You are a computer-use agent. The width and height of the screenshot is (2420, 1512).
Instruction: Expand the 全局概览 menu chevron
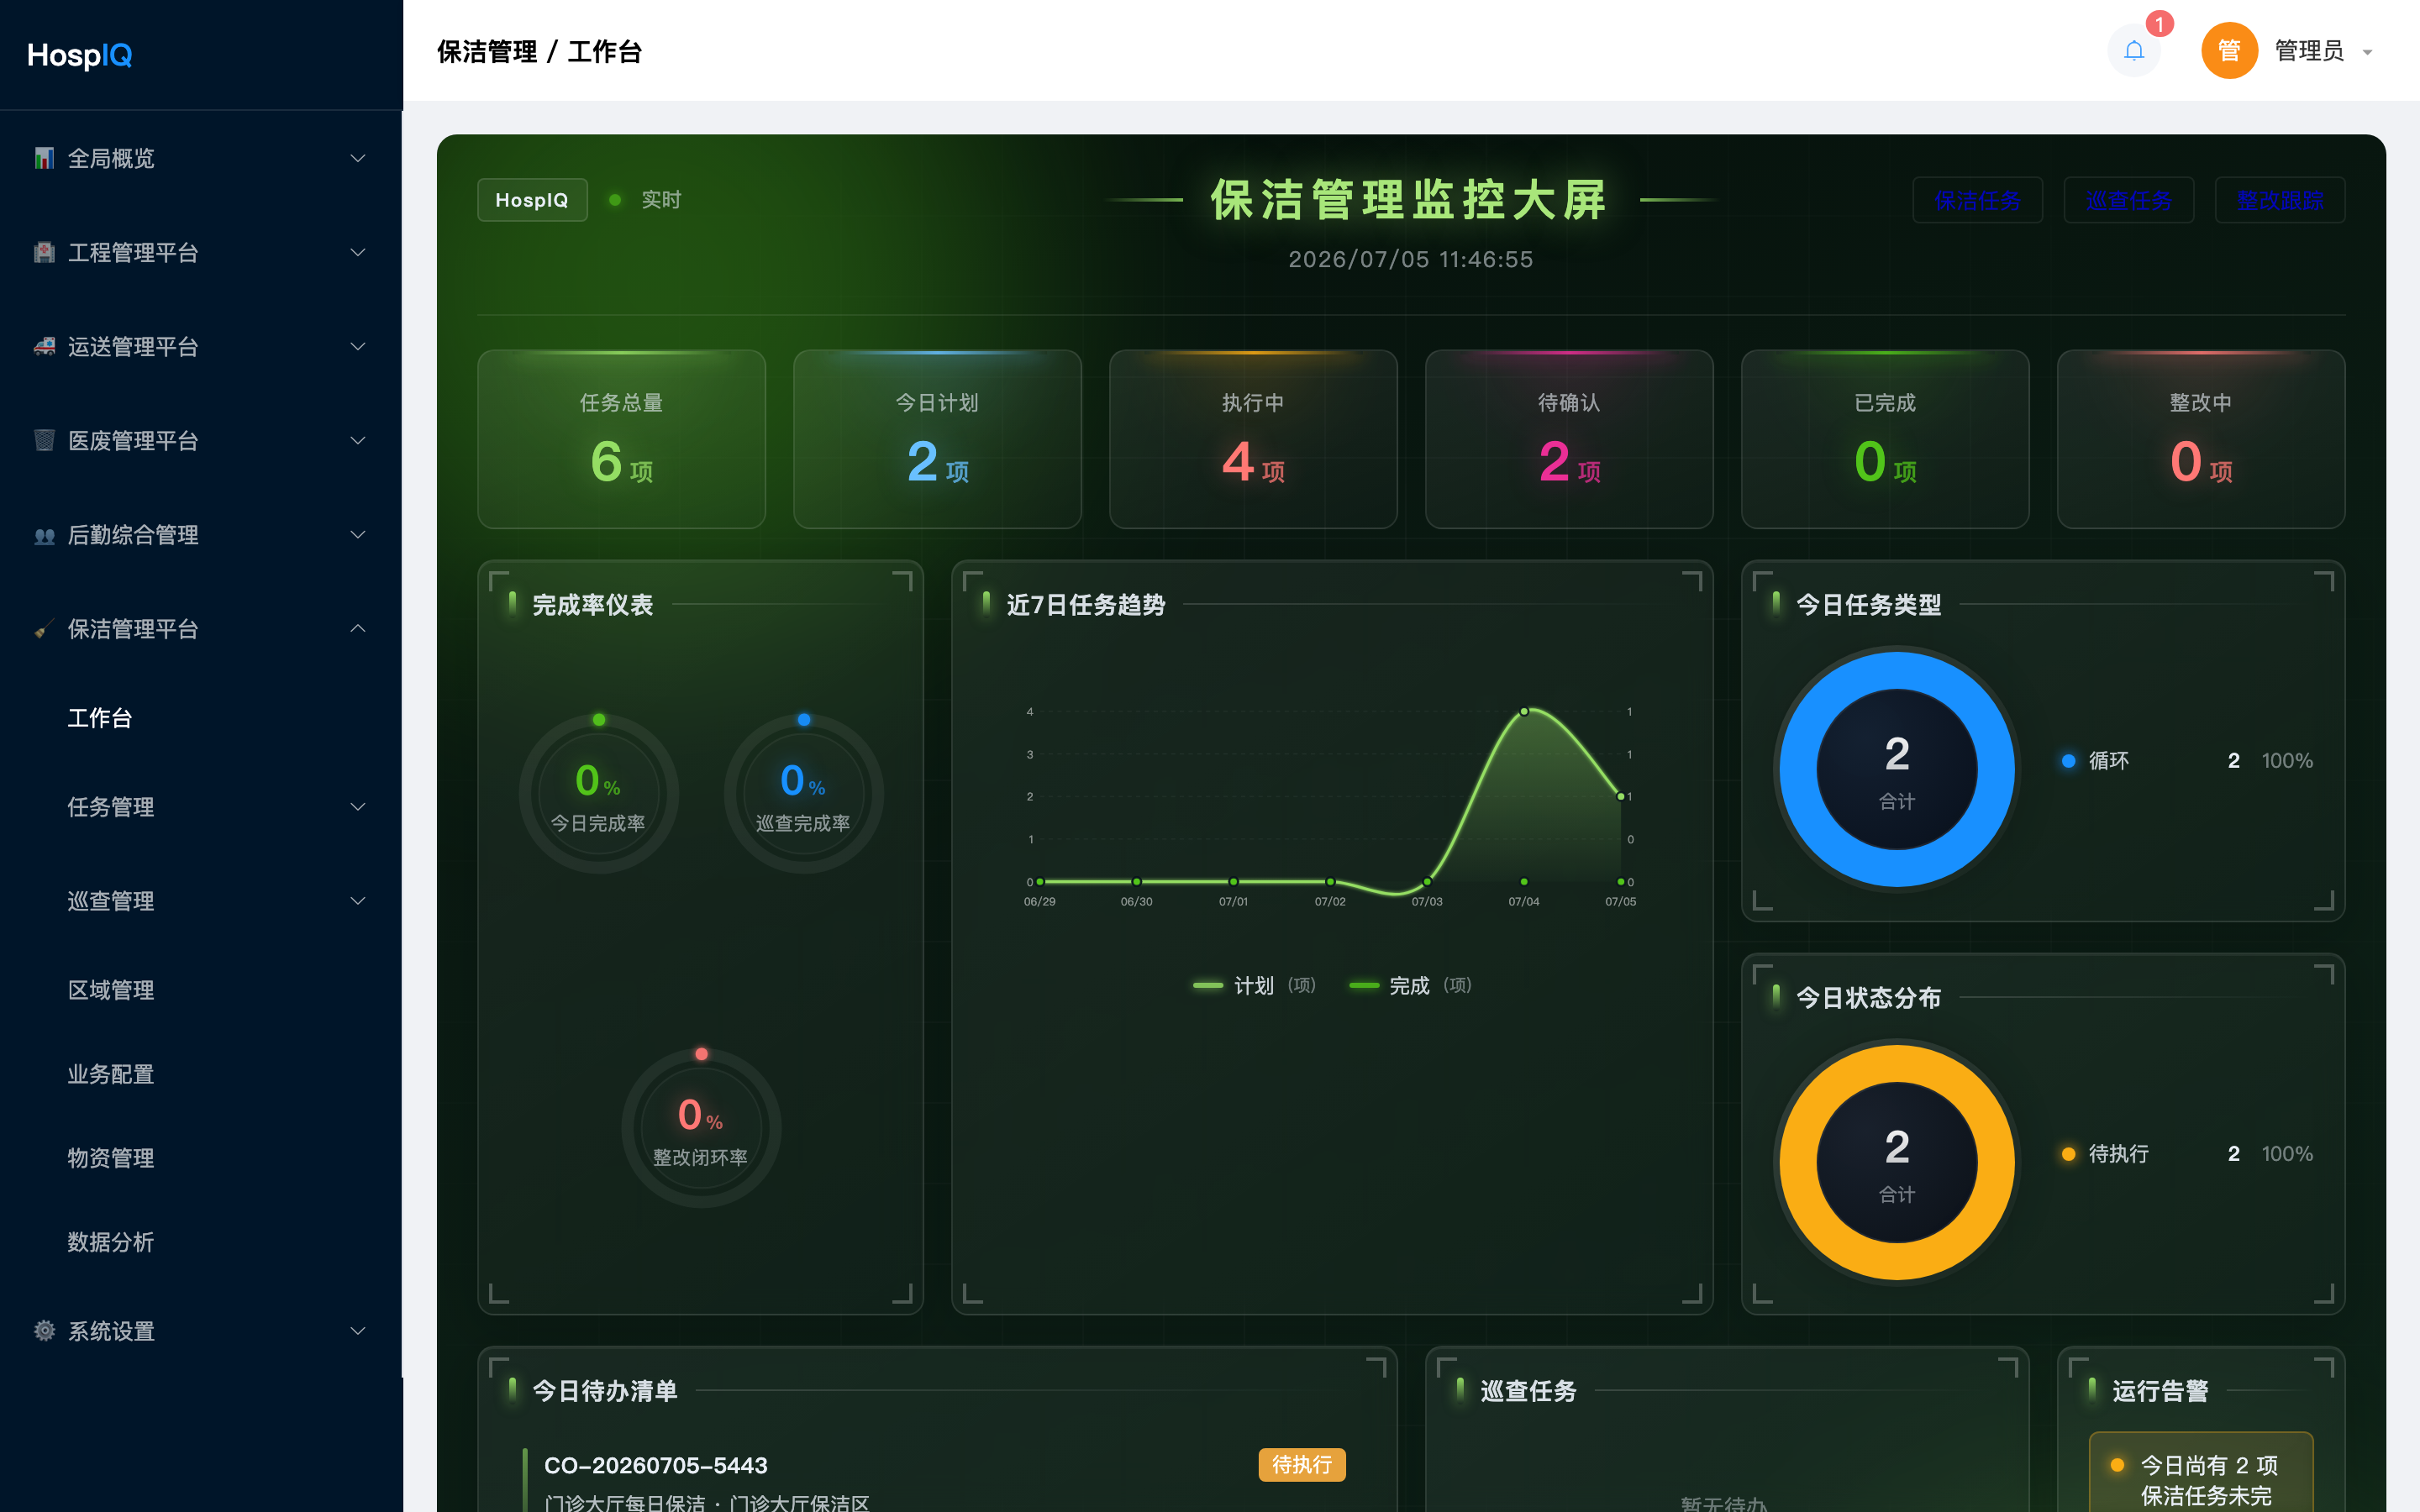357,158
